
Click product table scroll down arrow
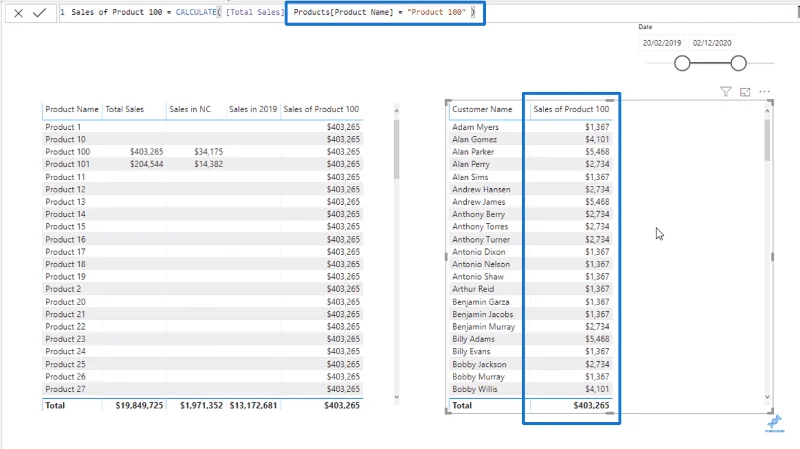[396, 397]
